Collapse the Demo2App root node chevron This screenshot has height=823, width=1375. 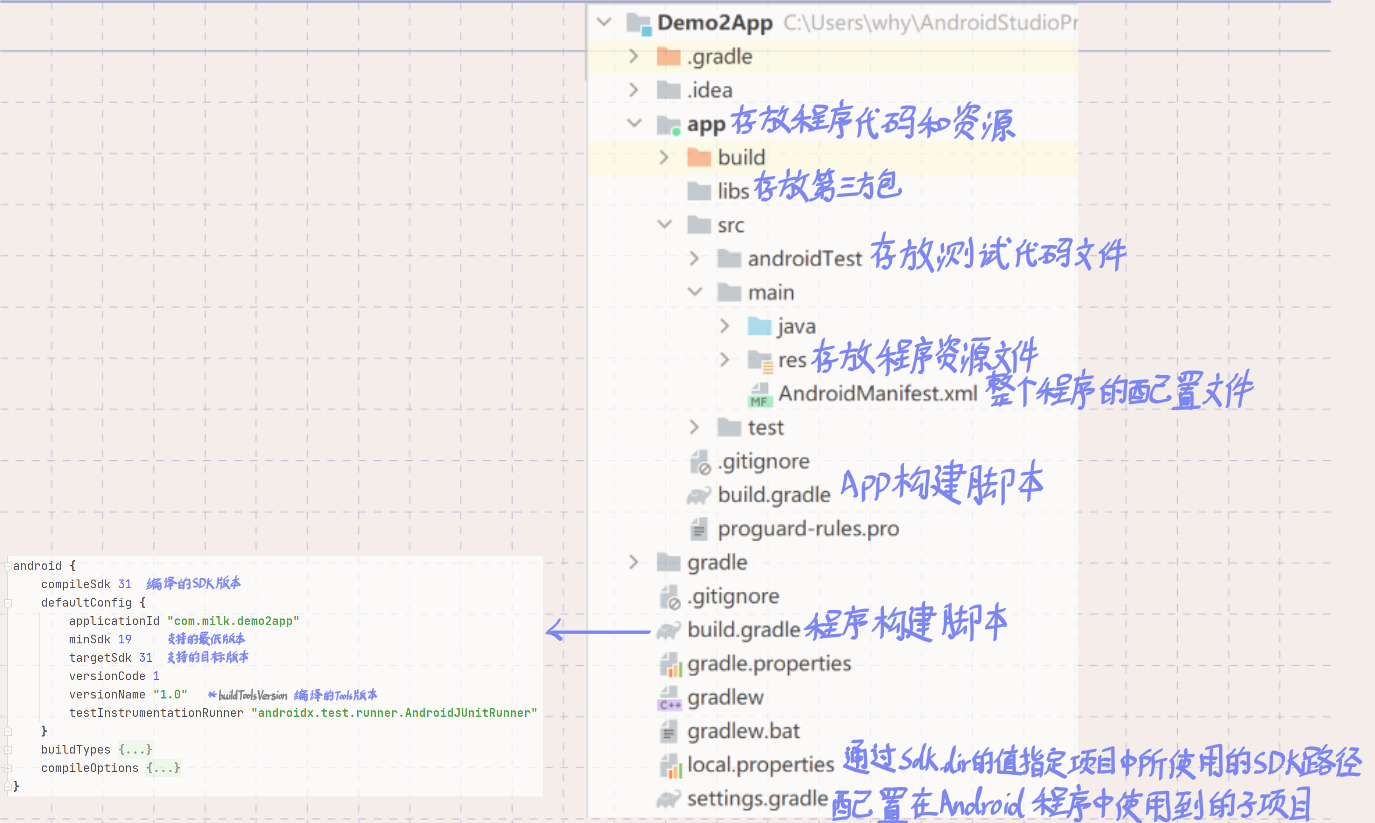pos(603,22)
